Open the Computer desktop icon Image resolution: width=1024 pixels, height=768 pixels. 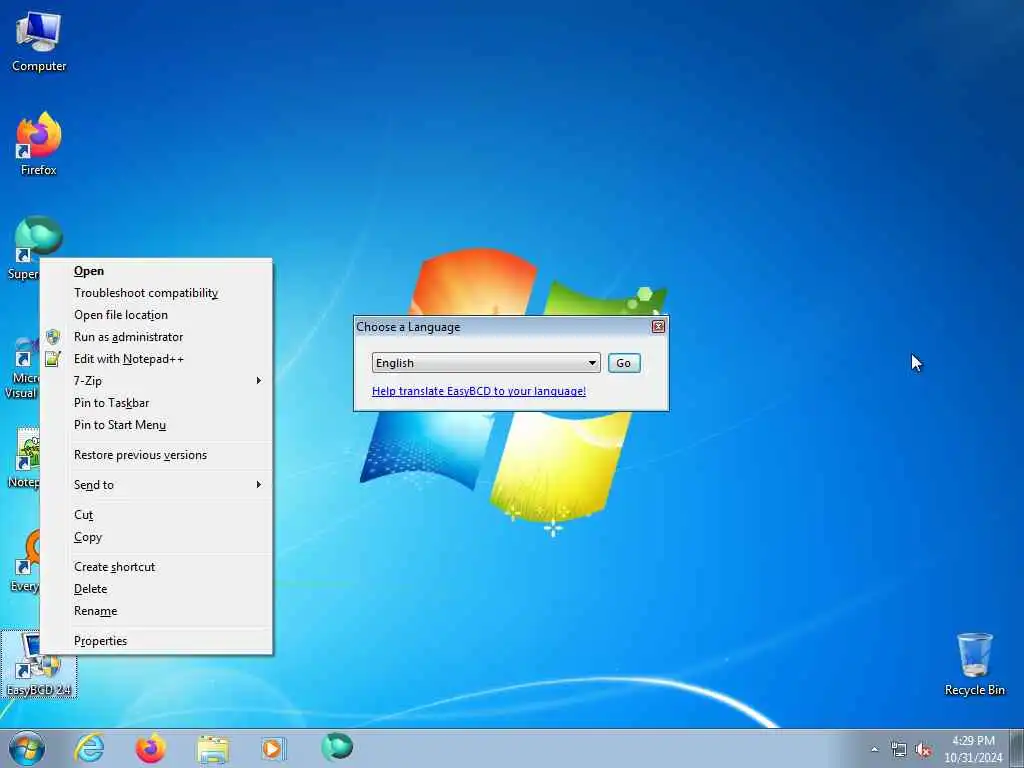(x=39, y=41)
